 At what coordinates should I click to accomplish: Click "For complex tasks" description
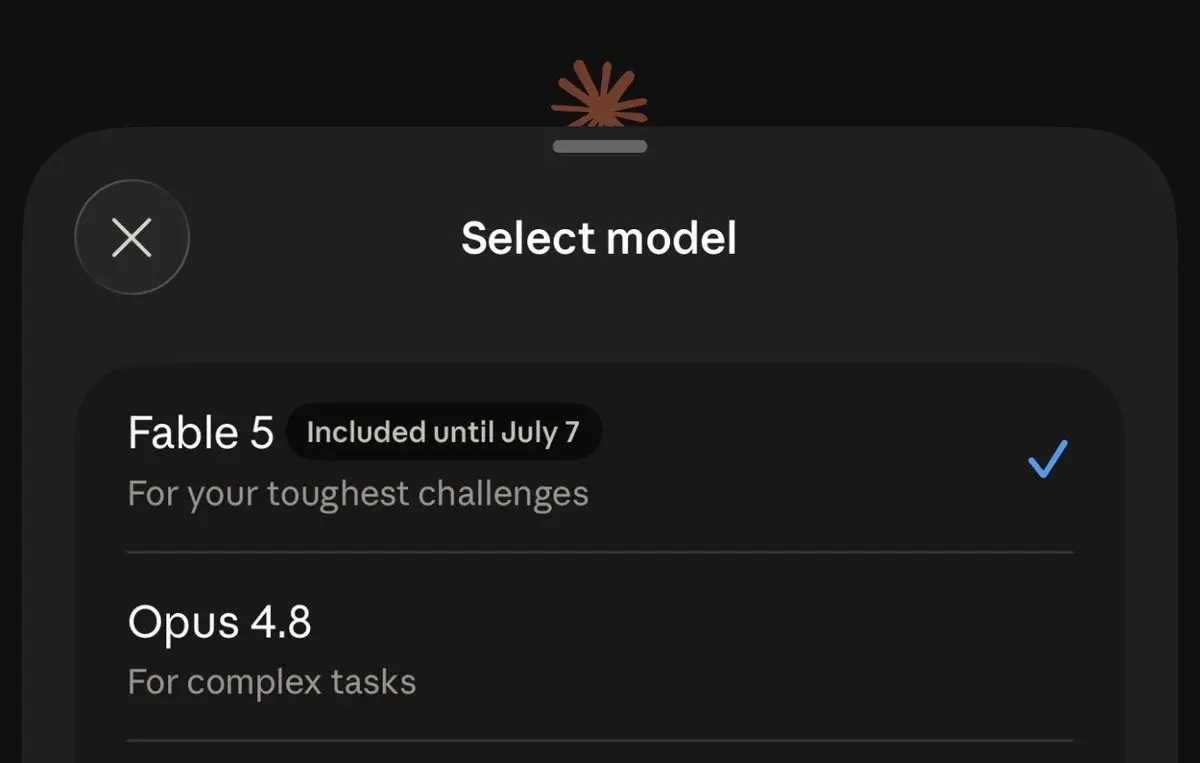point(272,683)
